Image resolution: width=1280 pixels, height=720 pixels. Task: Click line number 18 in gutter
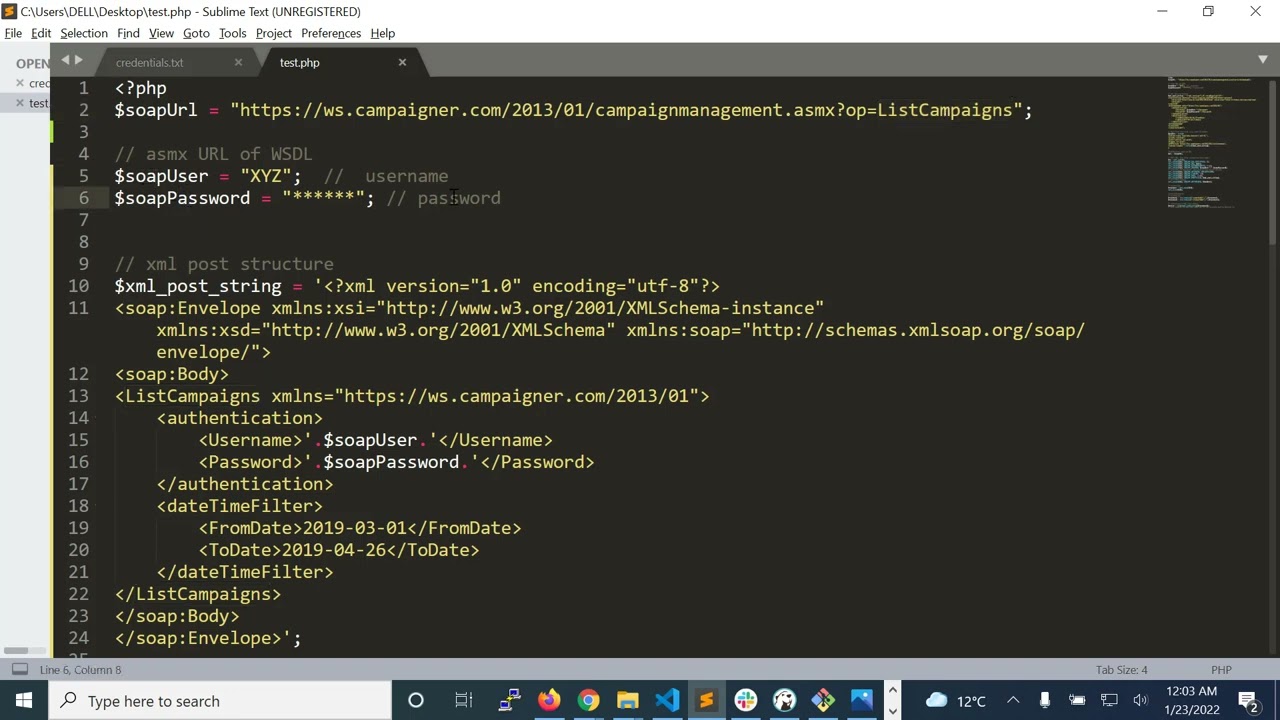78,506
